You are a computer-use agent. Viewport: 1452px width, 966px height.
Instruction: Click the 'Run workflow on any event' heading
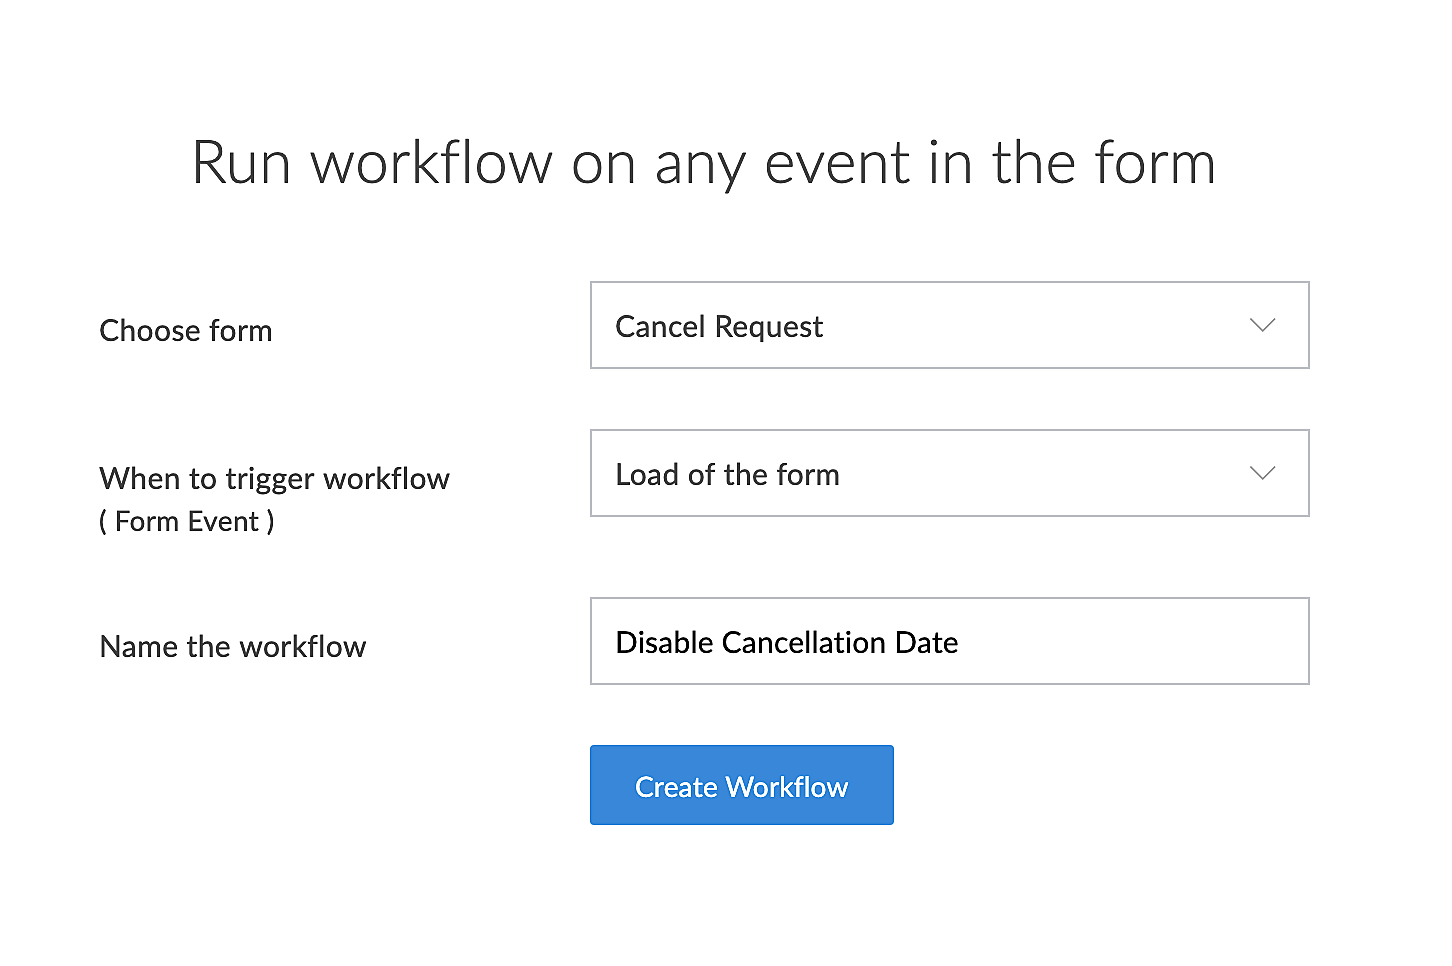(702, 163)
